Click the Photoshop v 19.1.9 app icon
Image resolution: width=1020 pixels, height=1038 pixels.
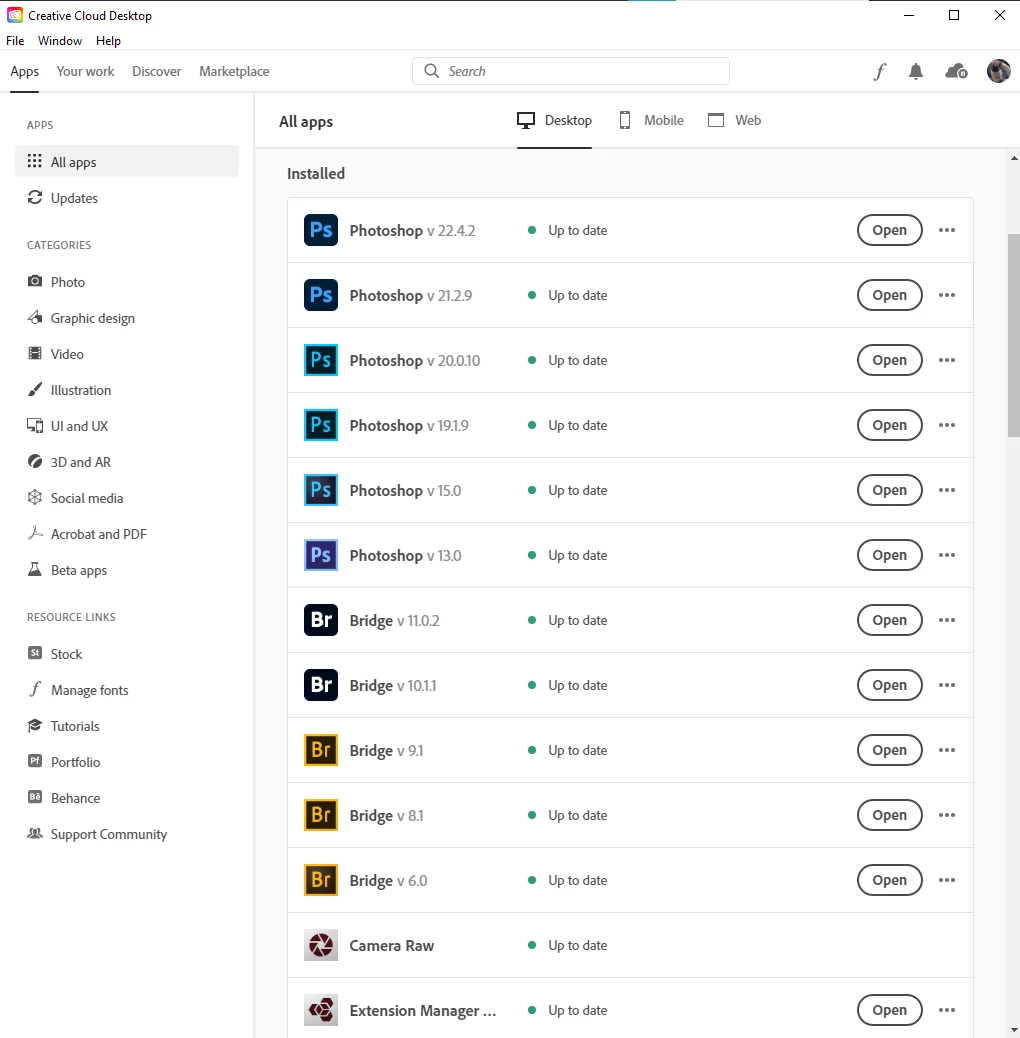click(321, 425)
